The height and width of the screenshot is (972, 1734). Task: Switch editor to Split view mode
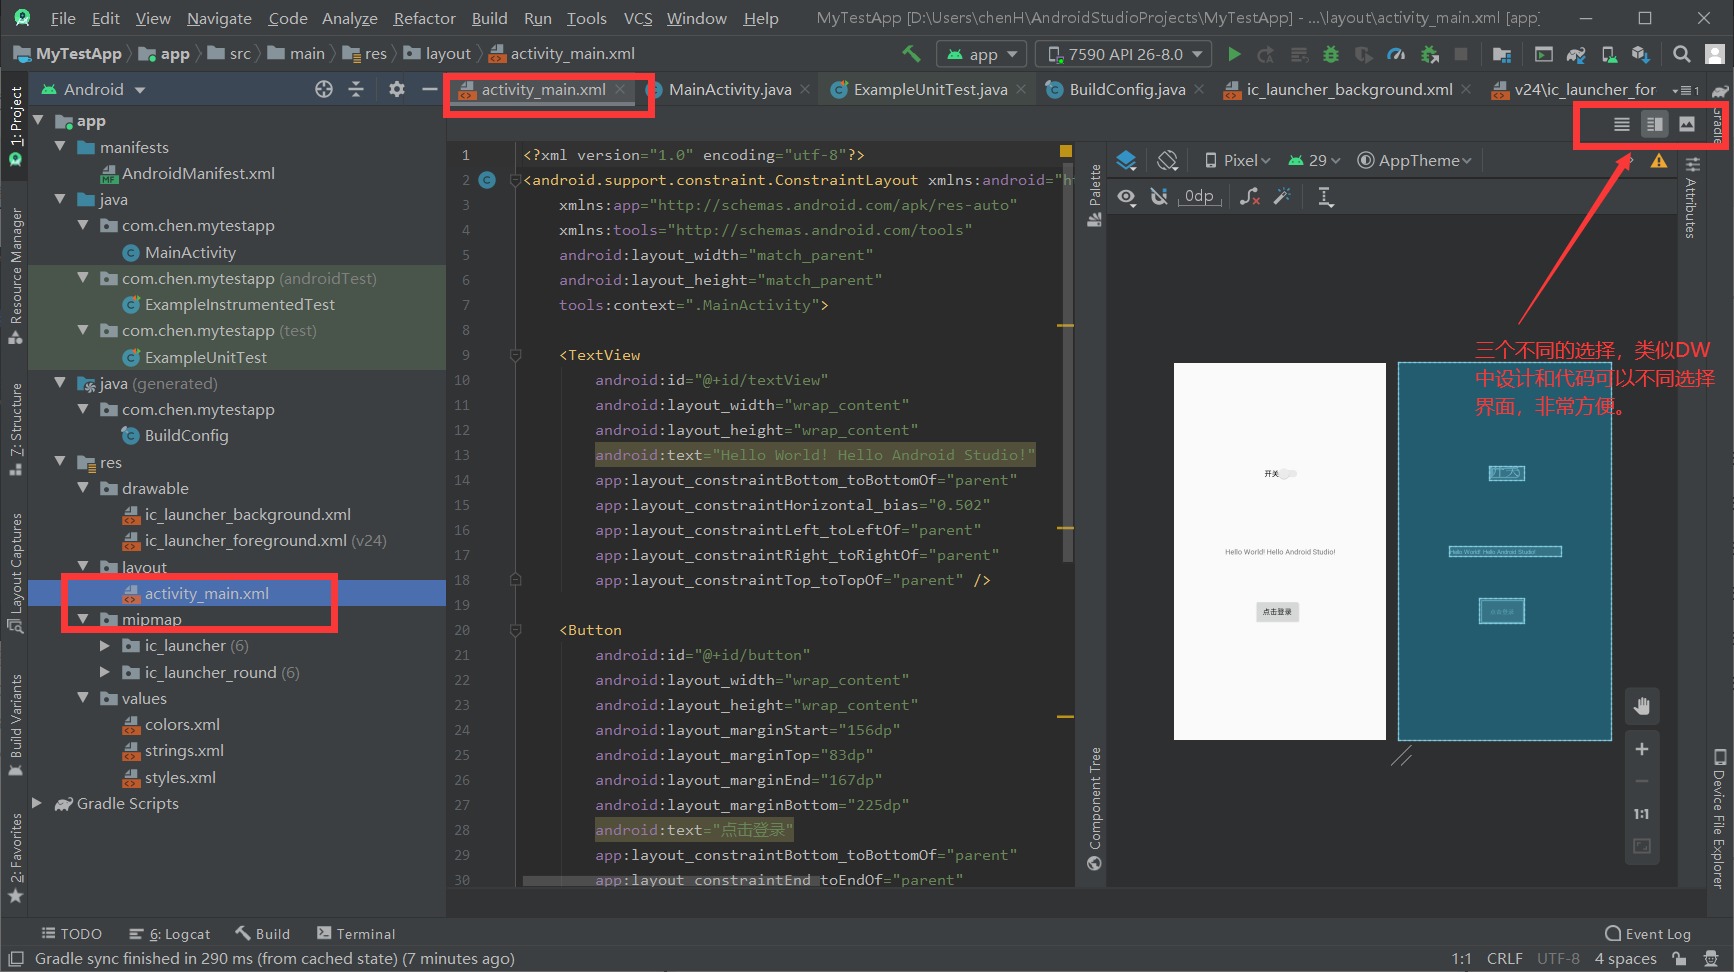point(1654,124)
